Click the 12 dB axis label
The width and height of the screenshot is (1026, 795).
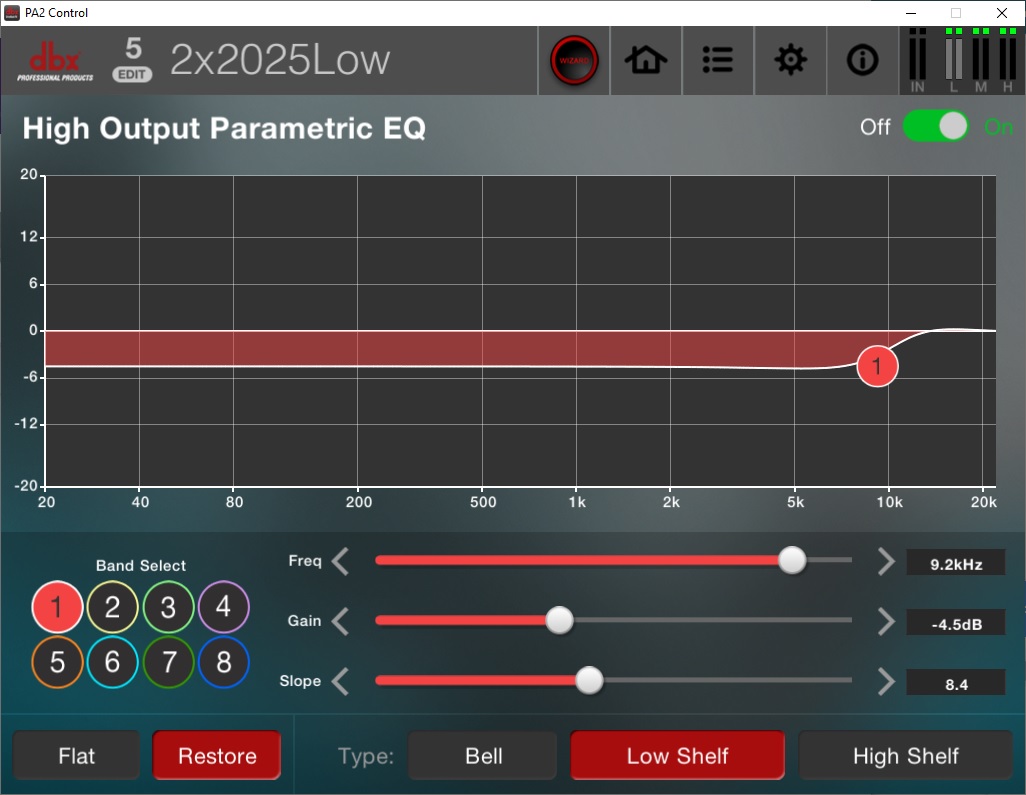29,236
